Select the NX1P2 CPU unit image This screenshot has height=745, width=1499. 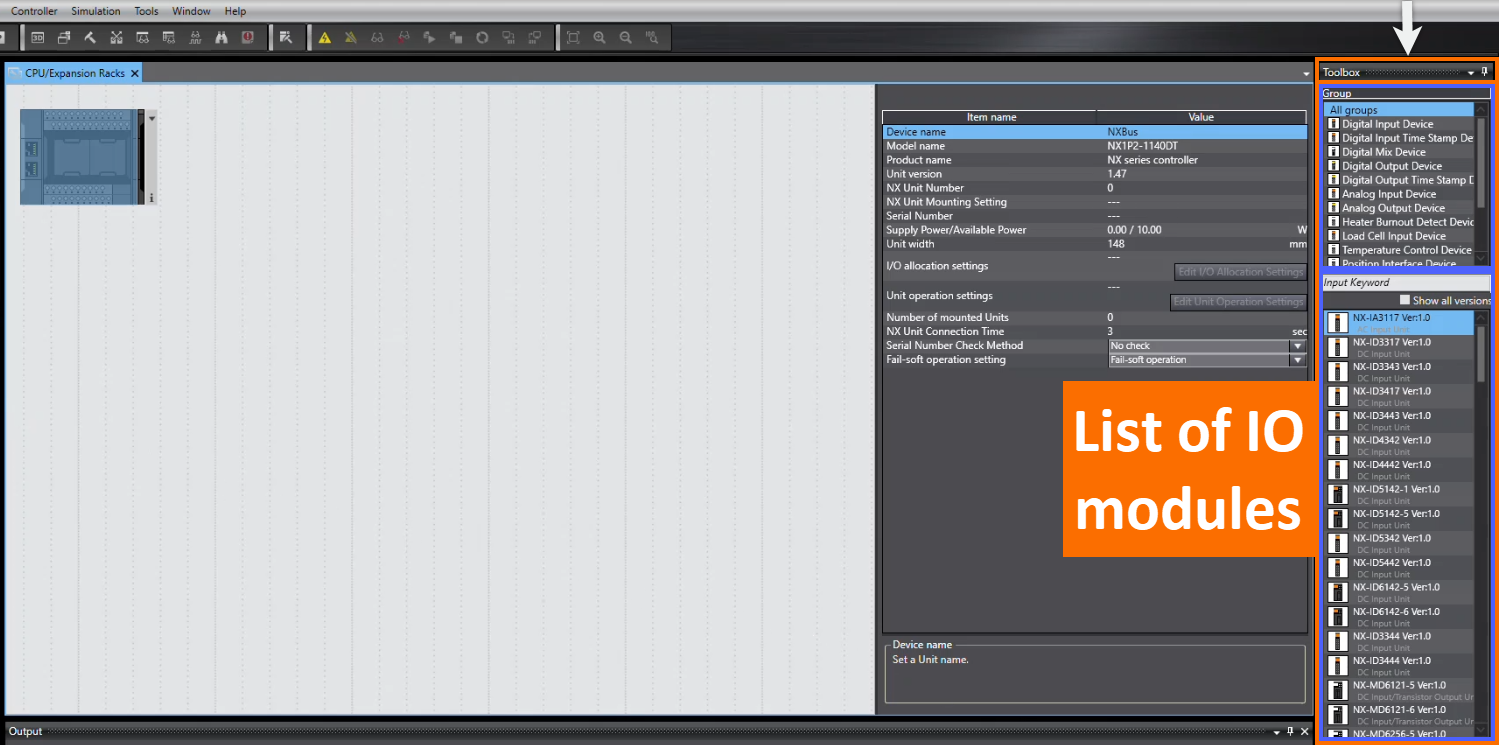point(82,157)
